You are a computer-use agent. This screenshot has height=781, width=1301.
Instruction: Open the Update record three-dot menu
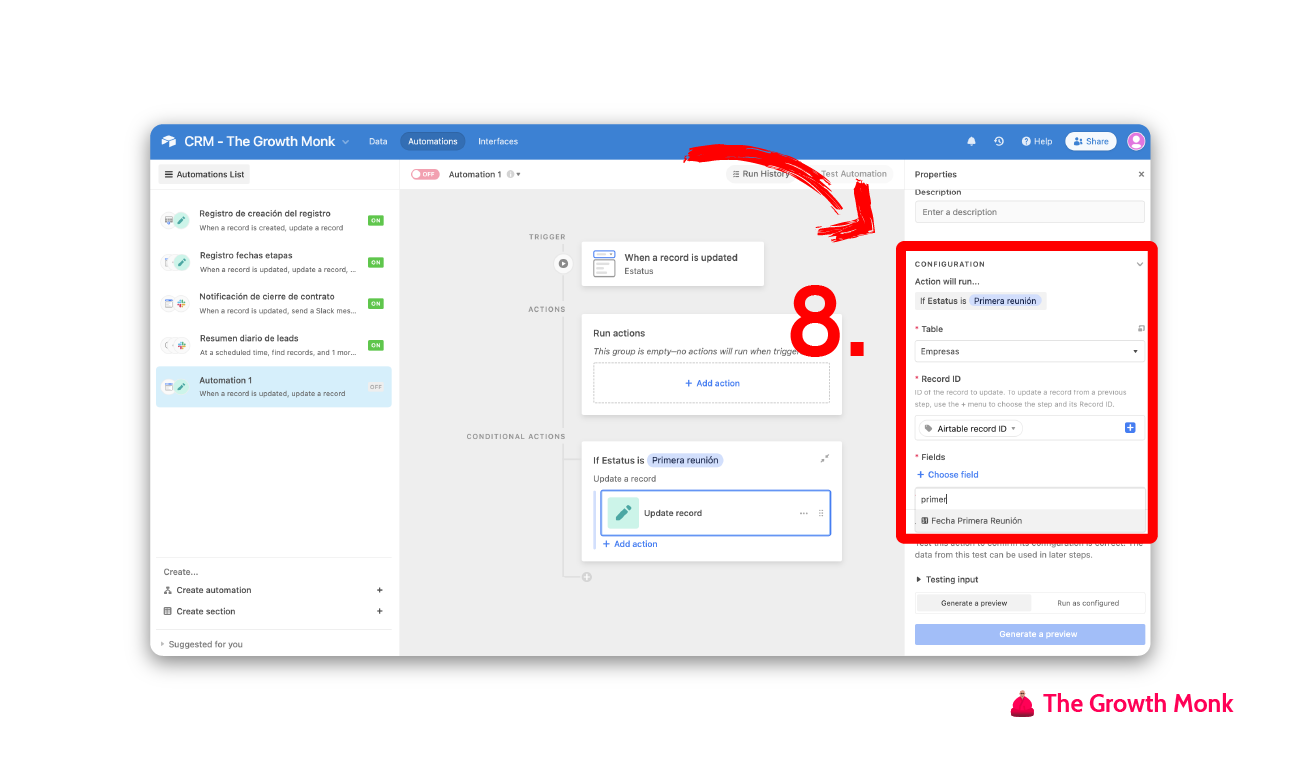[x=804, y=513]
